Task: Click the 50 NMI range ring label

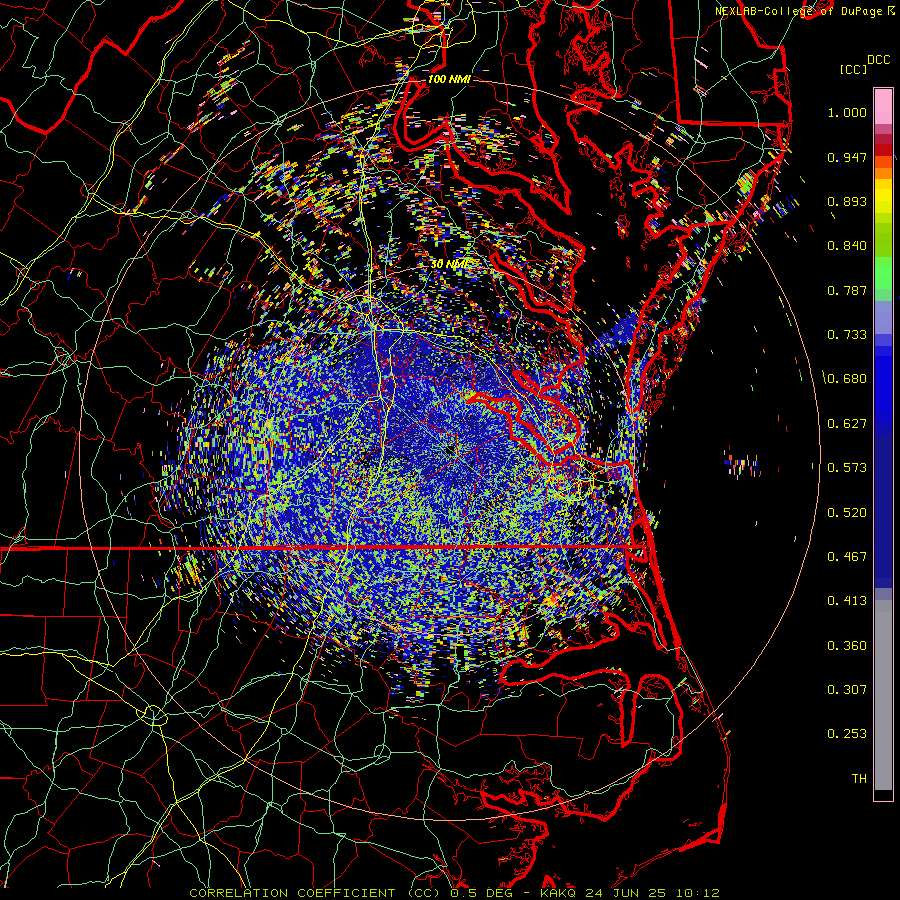Action: (450, 264)
